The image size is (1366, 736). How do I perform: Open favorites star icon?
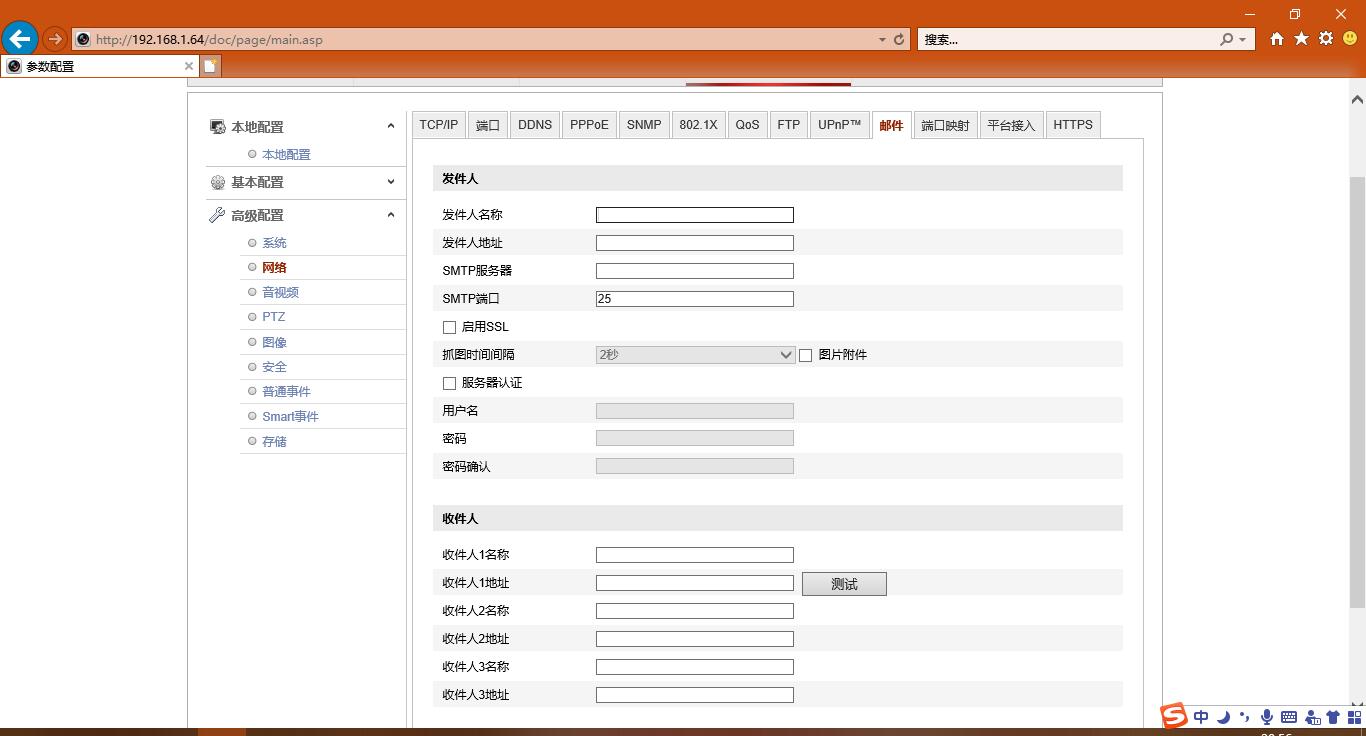tap(1301, 39)
